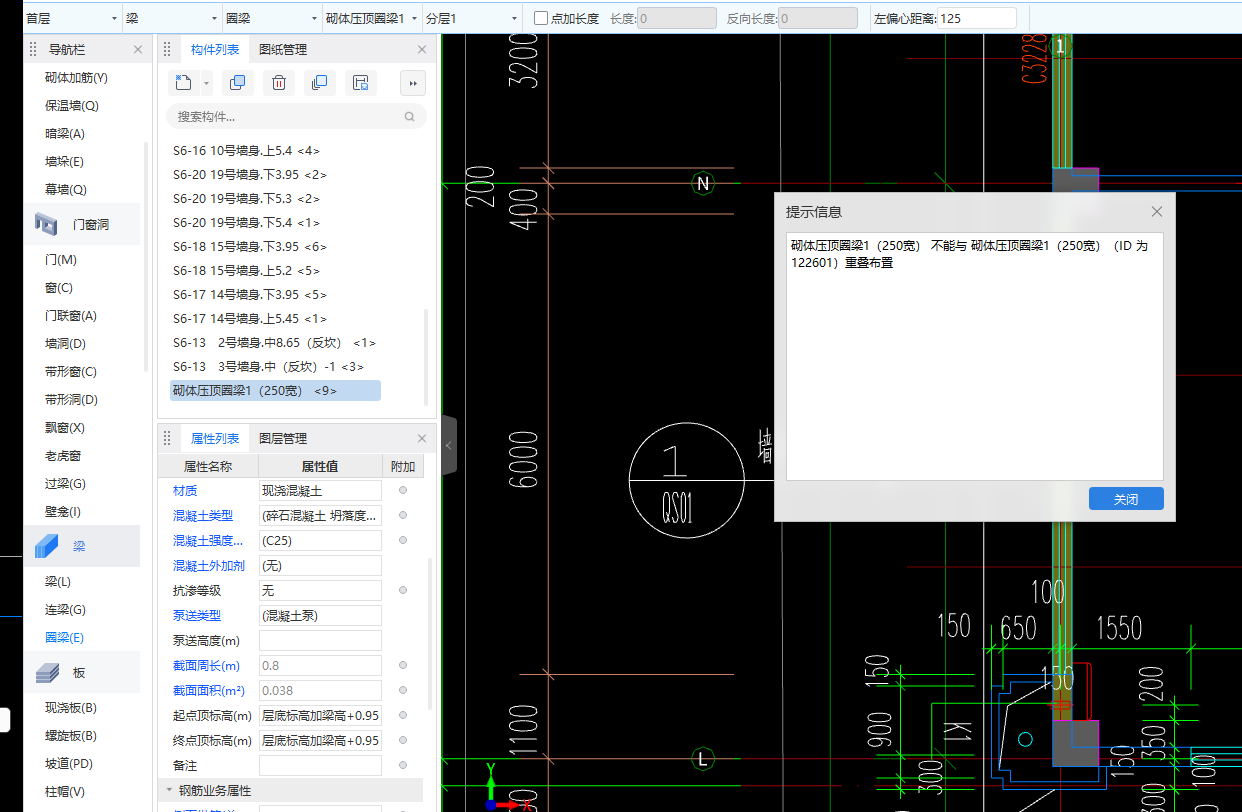
Task: Click the (C25) concrete strength value
Action: (320, 540)
